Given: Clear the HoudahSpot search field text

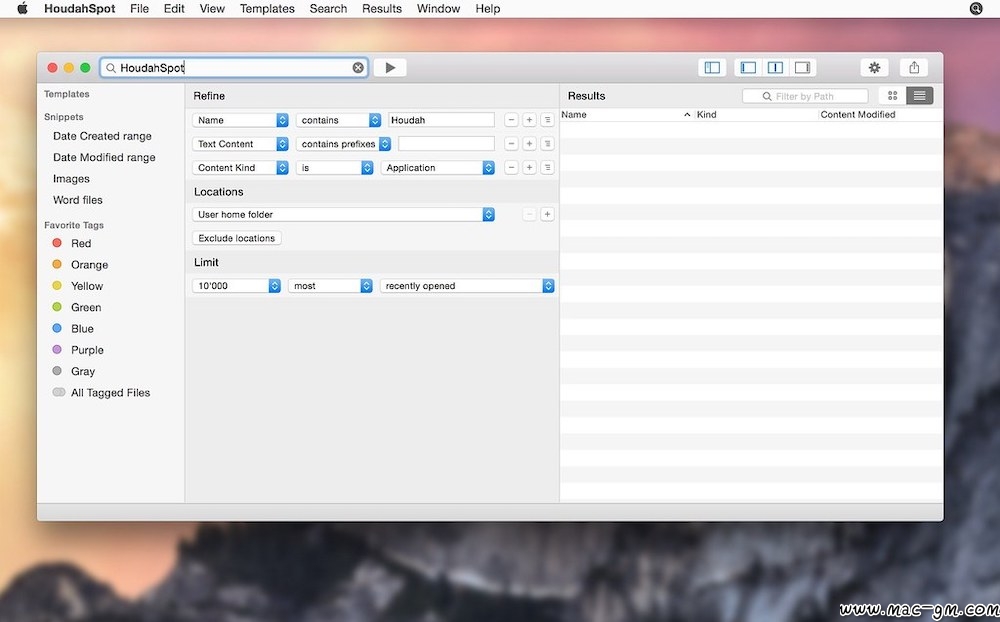Looking at the screenshot, I should 358,68.
